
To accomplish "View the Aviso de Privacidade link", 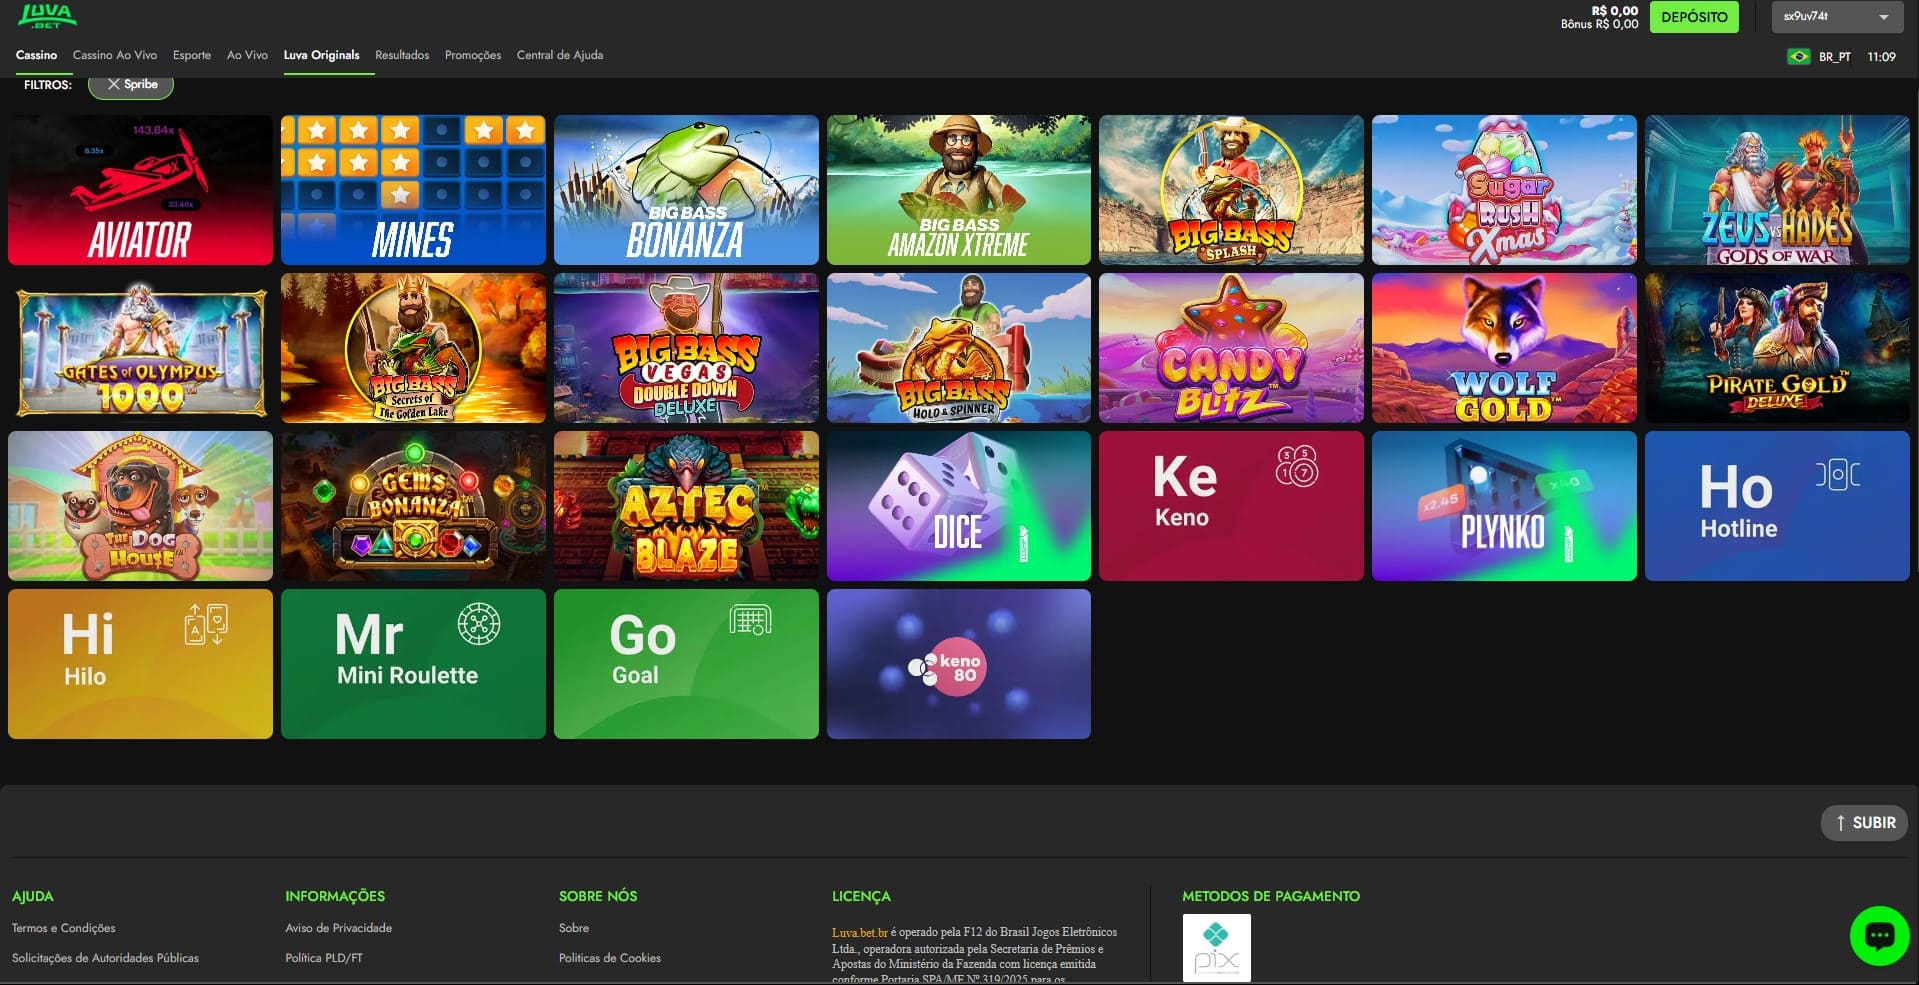I will pos(339,928).
